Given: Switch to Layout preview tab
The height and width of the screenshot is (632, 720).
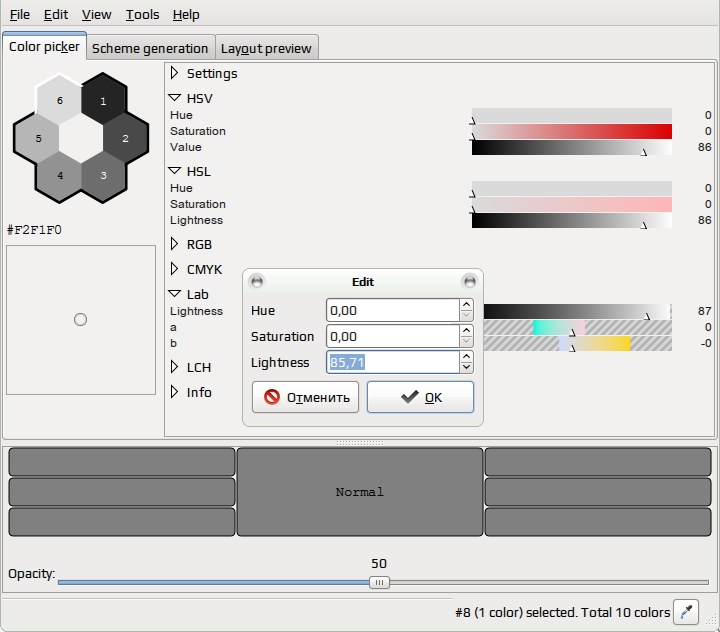Looking at the screenshot, I should click(x=266, y=48).
